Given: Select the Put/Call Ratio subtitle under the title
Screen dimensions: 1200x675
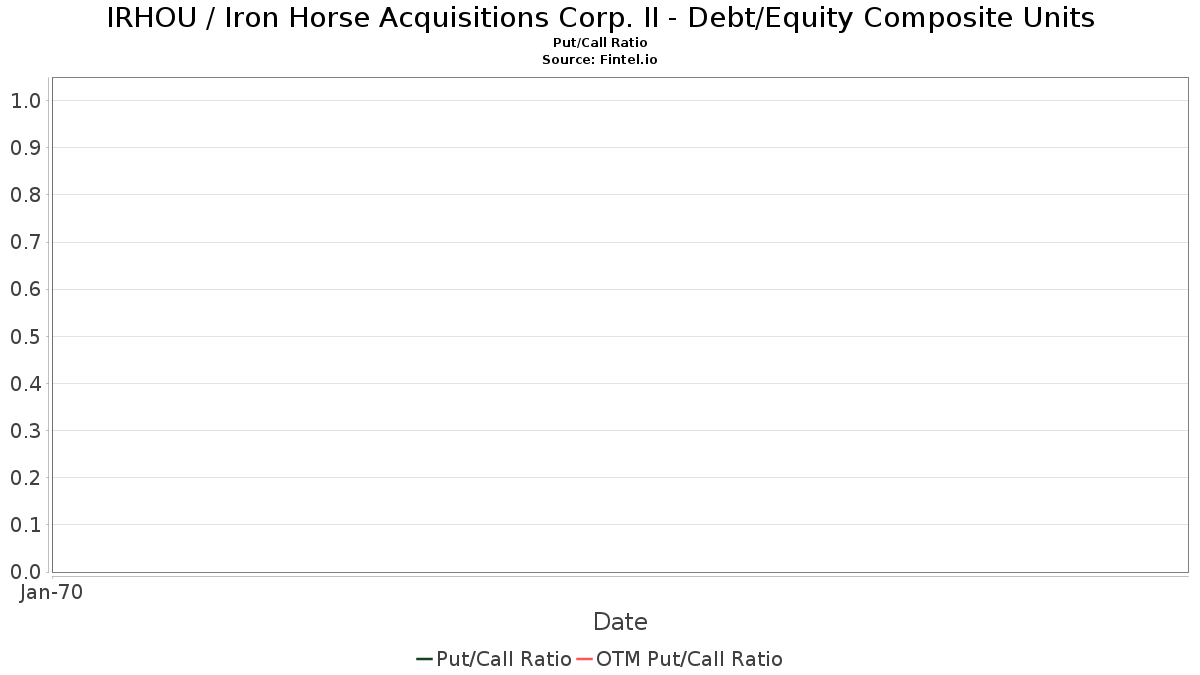Looking at the screenshot, I should pyautogui.click(x=600, y=43).
